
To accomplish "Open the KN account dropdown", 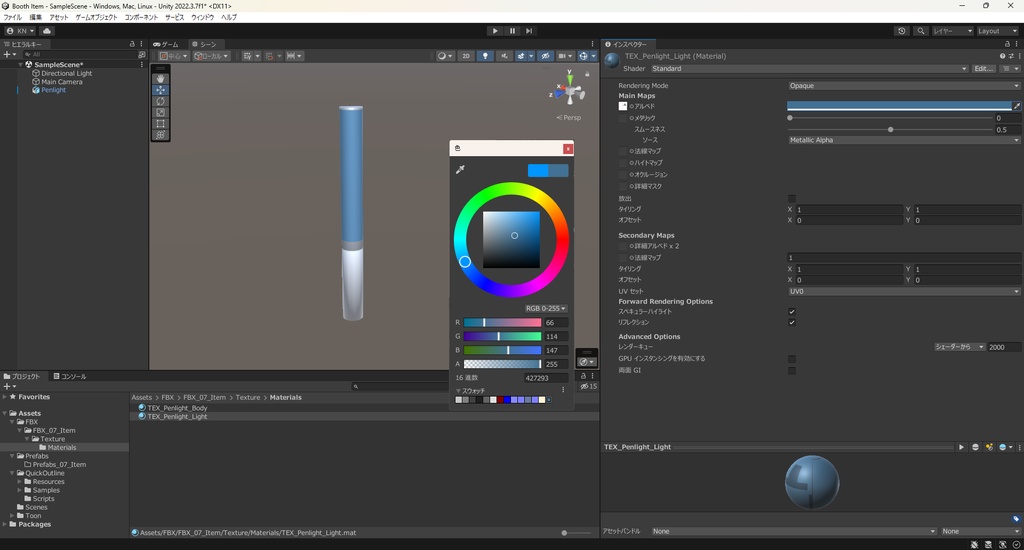I will point(20,31).
